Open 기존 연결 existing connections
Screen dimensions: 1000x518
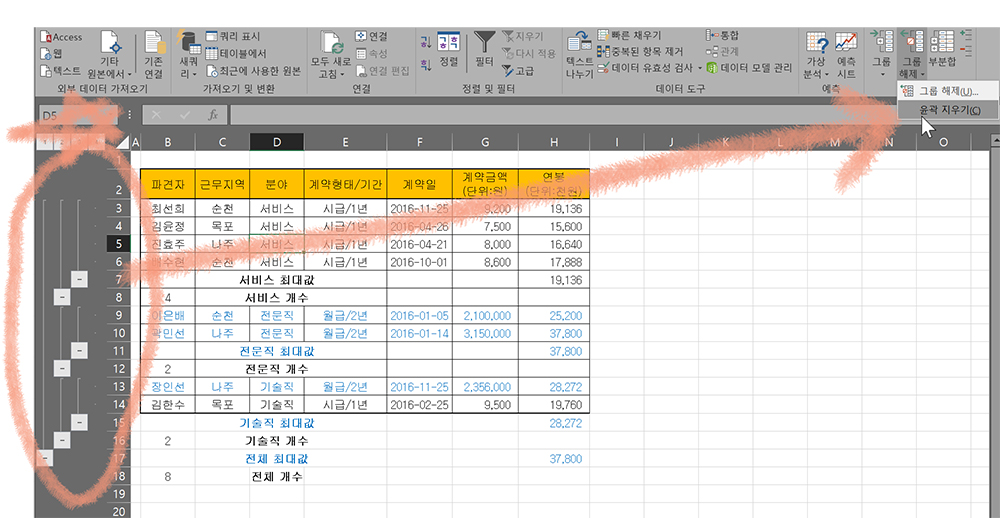(154, 55)
